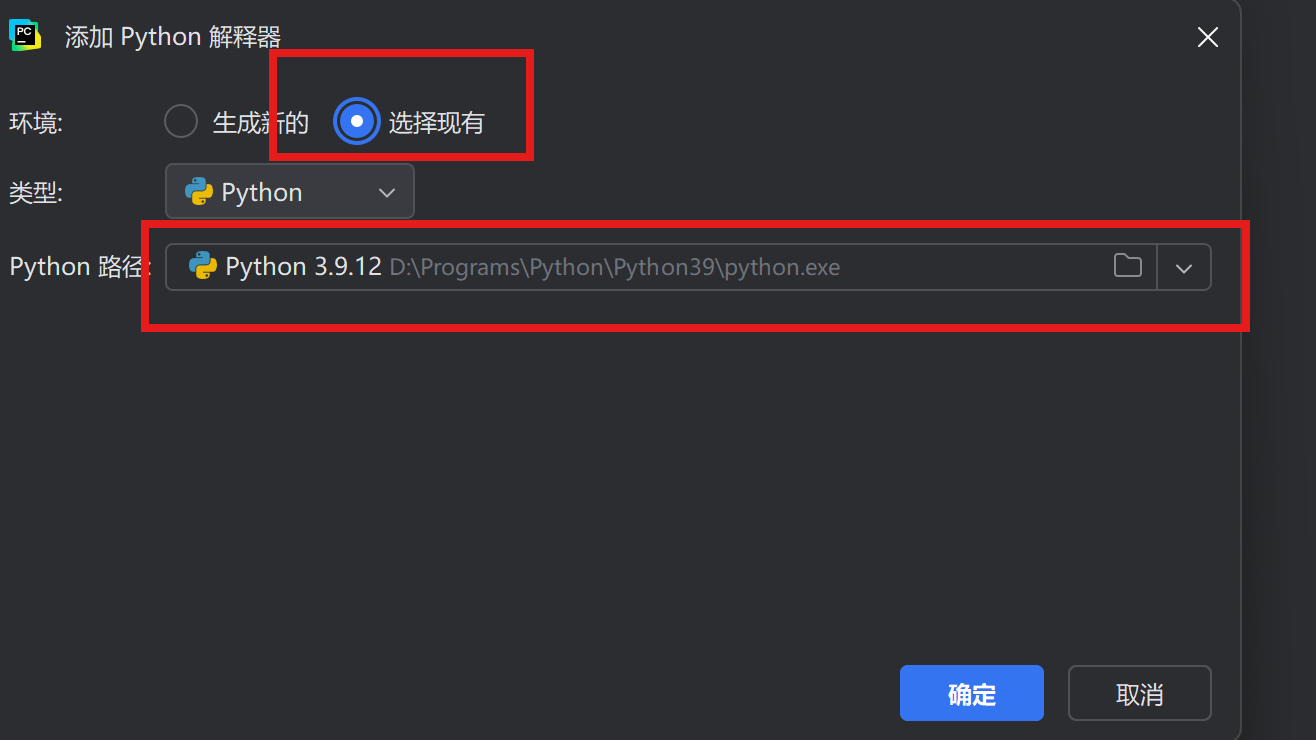The height and width of the screenshot is (740, 1316).
Task: Click the Python logo in 类型 dropdown
Action: [200, 192]
